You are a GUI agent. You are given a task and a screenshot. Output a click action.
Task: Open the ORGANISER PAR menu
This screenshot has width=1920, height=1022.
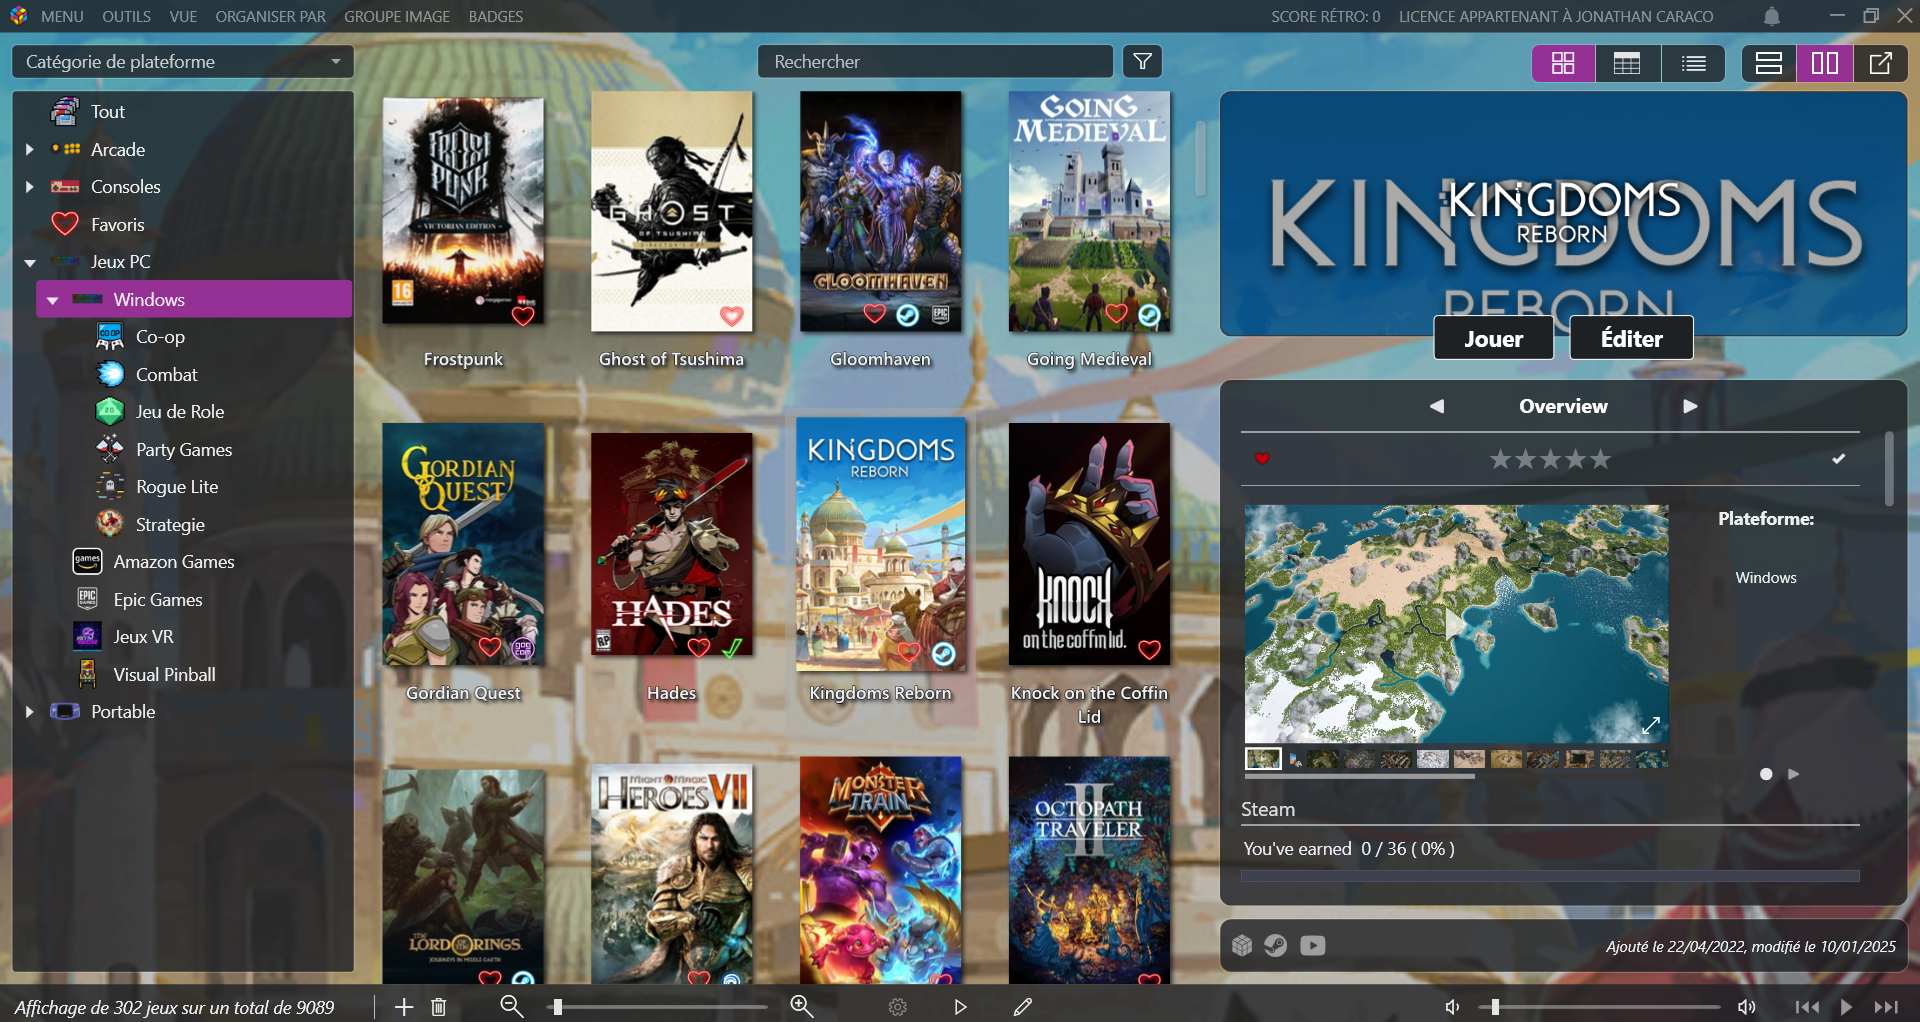[x=270, y=17]
